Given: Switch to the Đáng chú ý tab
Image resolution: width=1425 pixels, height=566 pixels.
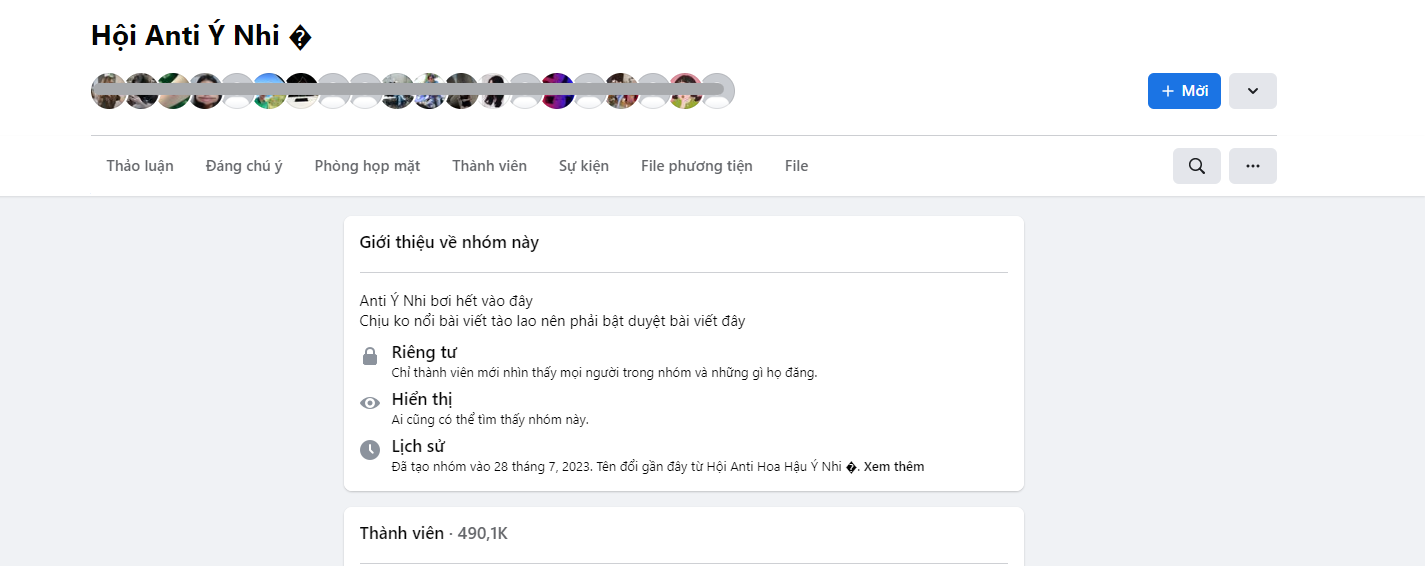Looking at the screenshot, I should point(244,166).
